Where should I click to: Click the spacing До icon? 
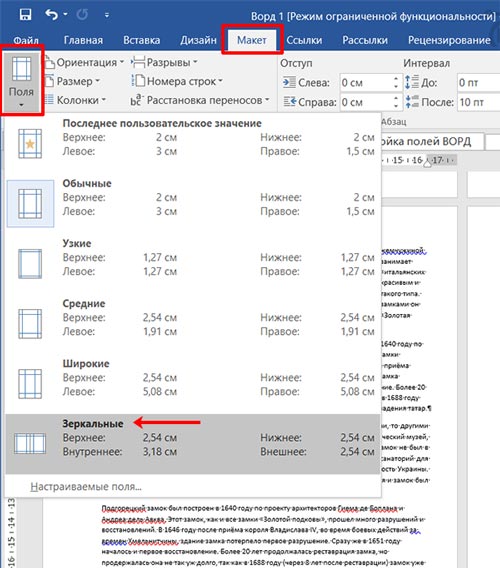point(412,83)
